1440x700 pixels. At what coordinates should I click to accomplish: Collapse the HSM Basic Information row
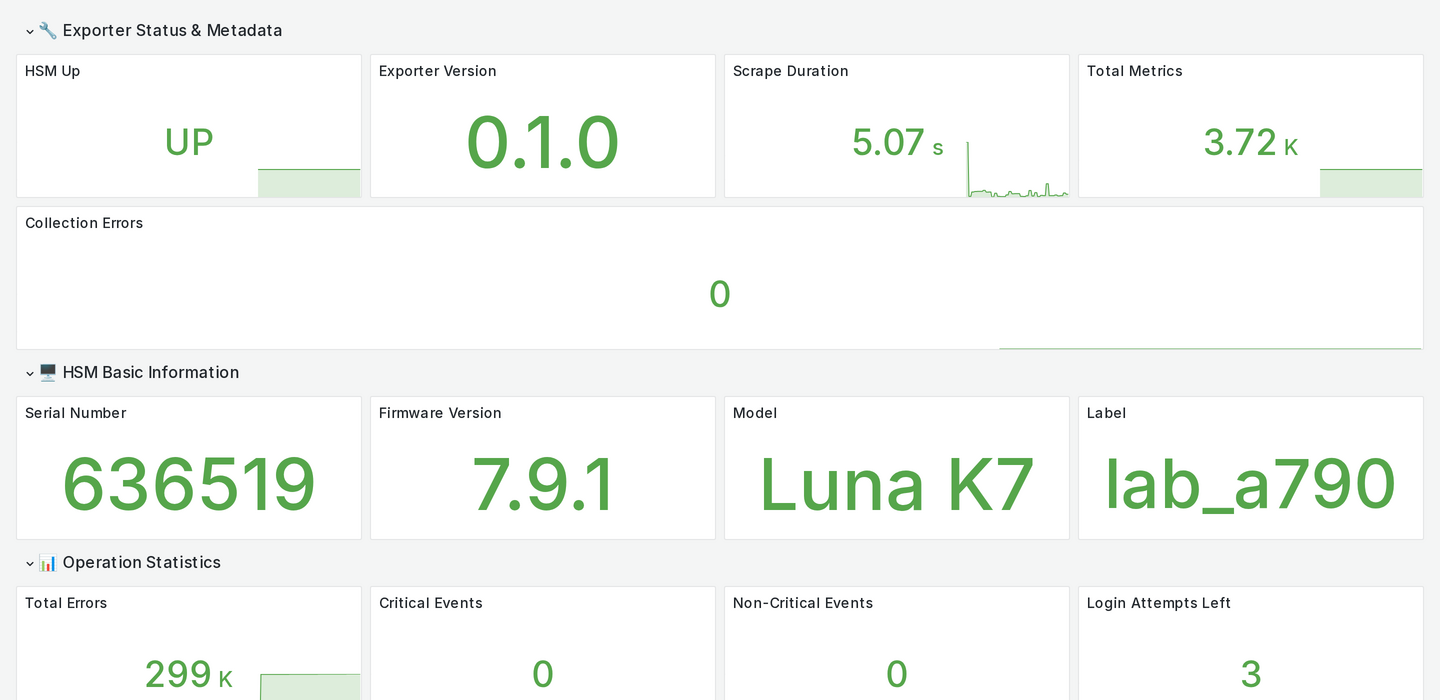[x=30, y=373]
